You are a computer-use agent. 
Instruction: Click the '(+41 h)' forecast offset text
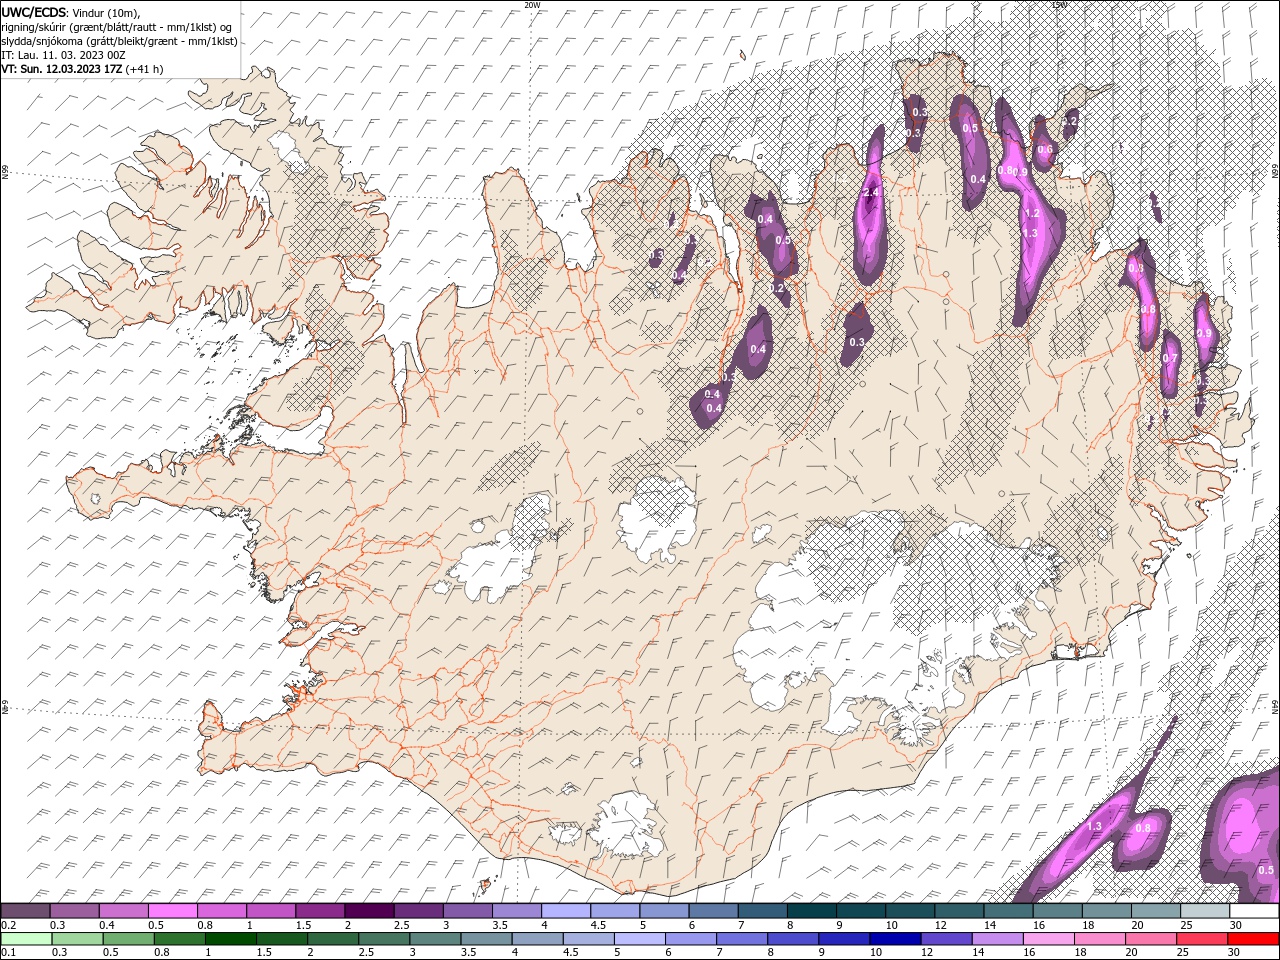[145, 69]
